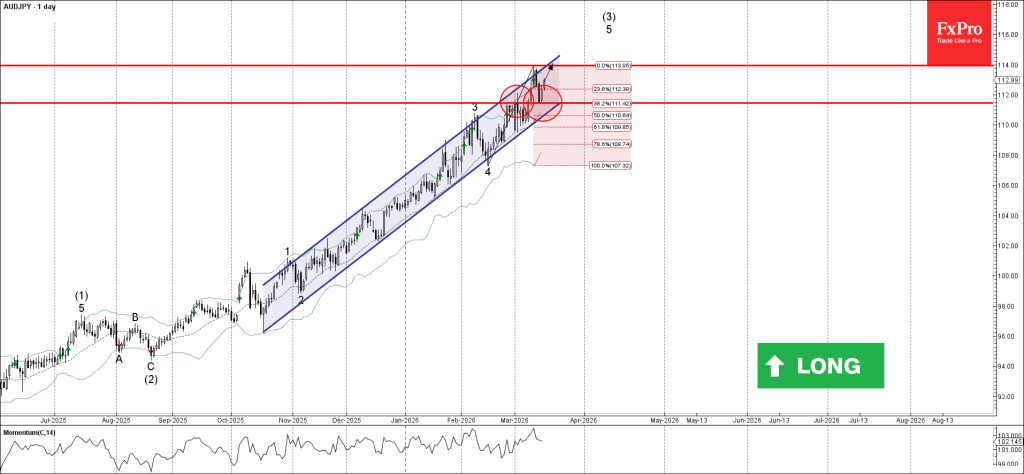Click the 101.000 momentum axis label
Screen dimensions: 1024x474
(x=1008, y=450)
